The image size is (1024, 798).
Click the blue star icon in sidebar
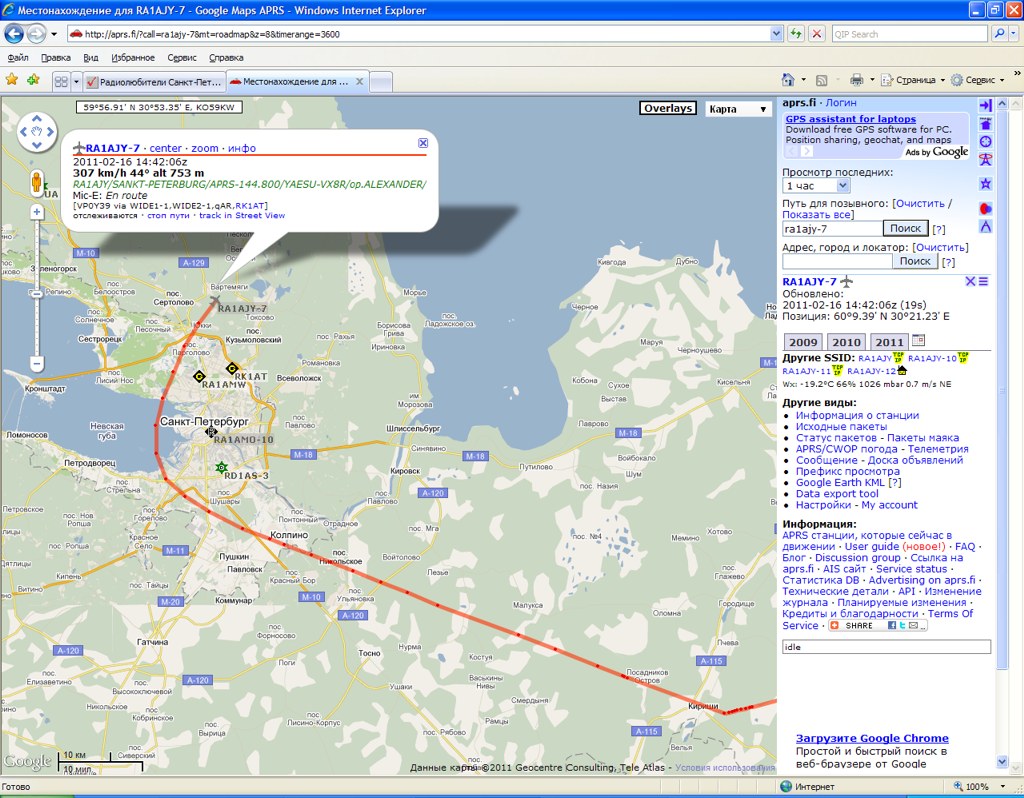point(986,183)
